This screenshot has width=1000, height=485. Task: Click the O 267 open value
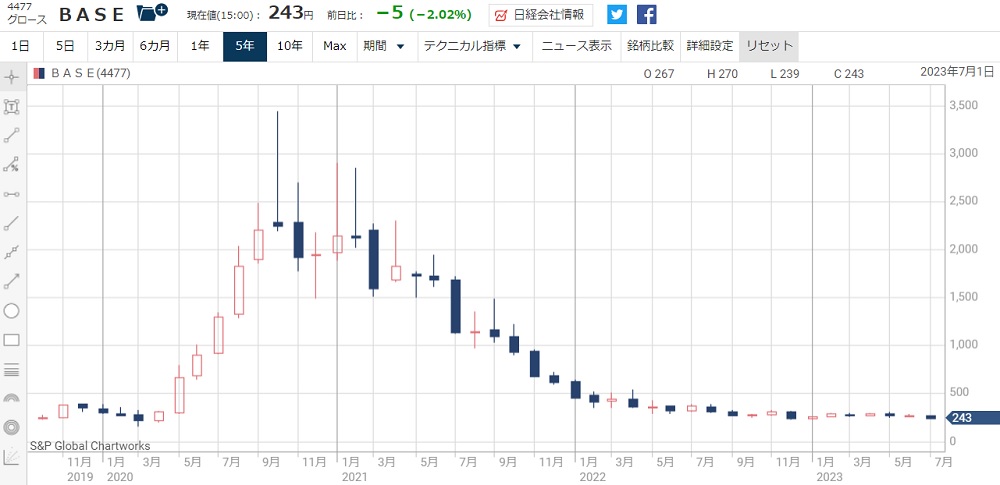point(659,74)
